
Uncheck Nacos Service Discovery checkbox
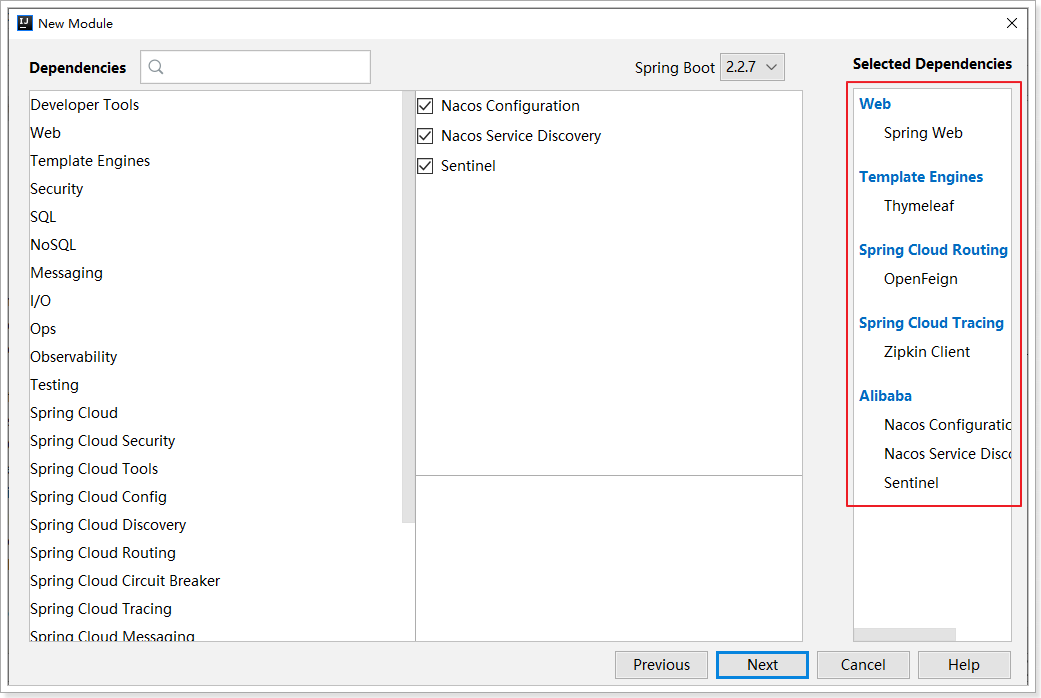(x=425, y=135)
